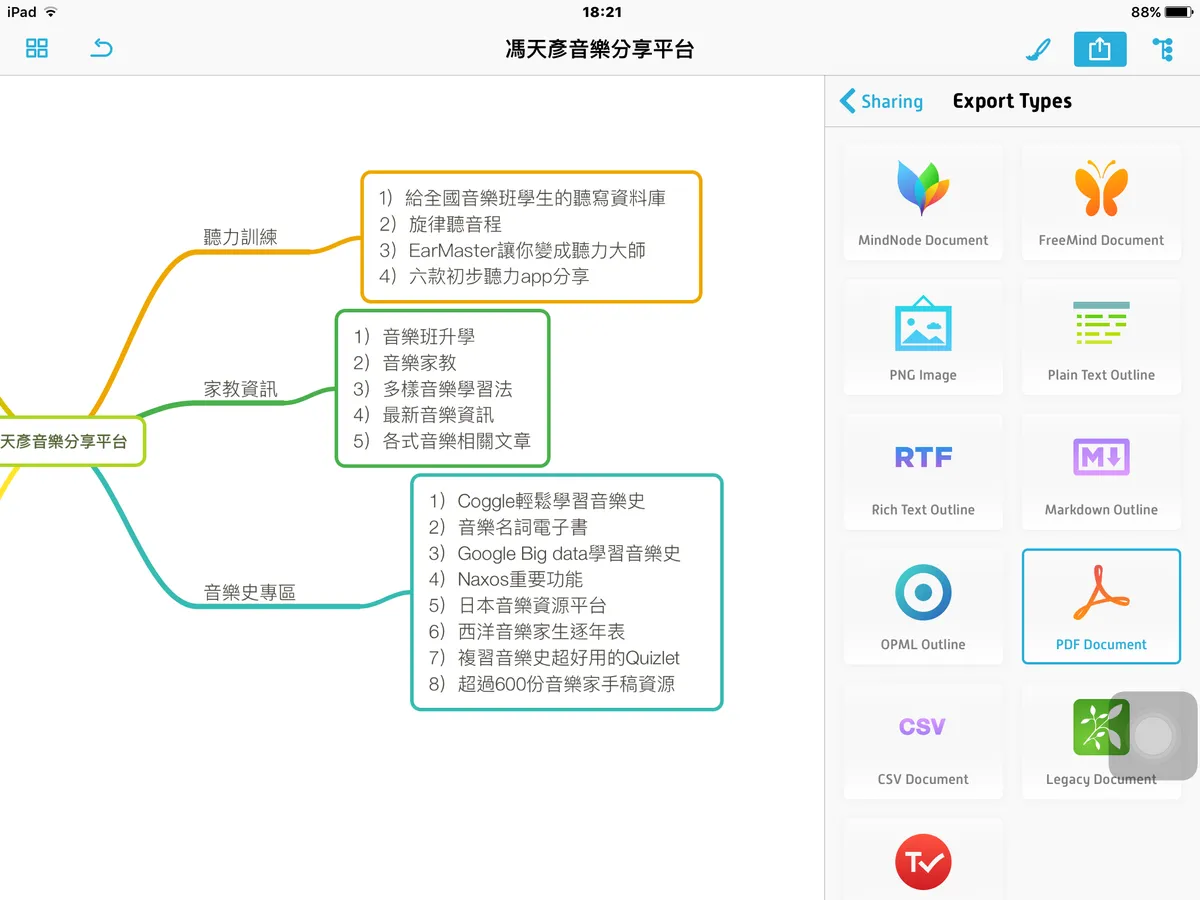Open the outline tree icon

pyautogui.click(x=1163, y=49)
